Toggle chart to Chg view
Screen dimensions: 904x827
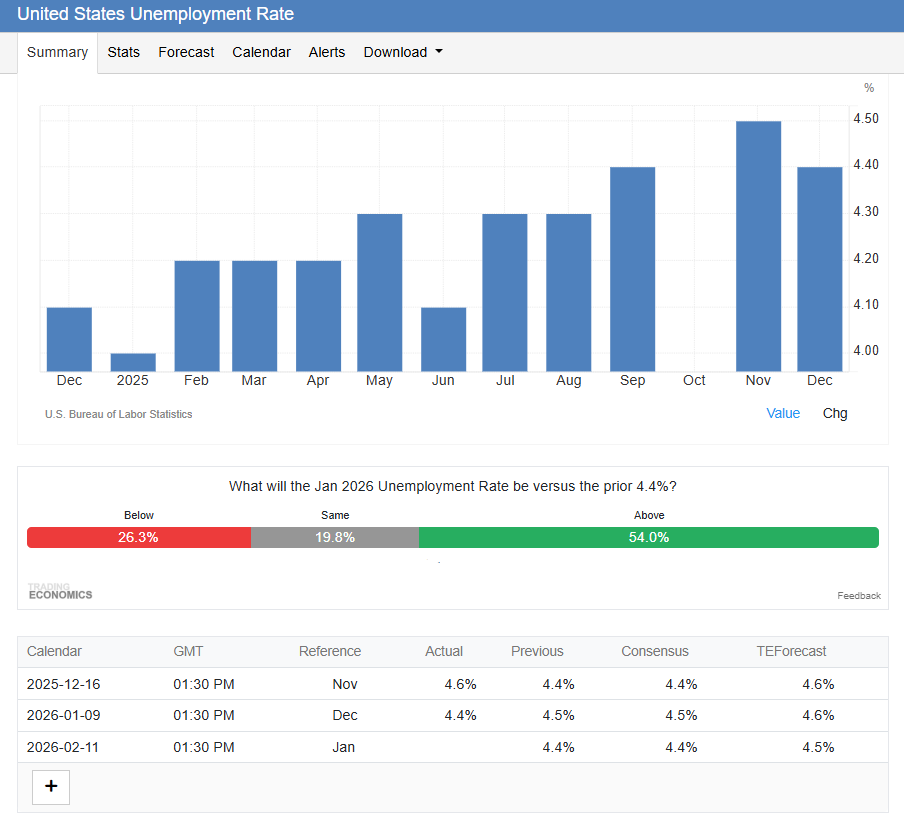click(x=834, y=413)
